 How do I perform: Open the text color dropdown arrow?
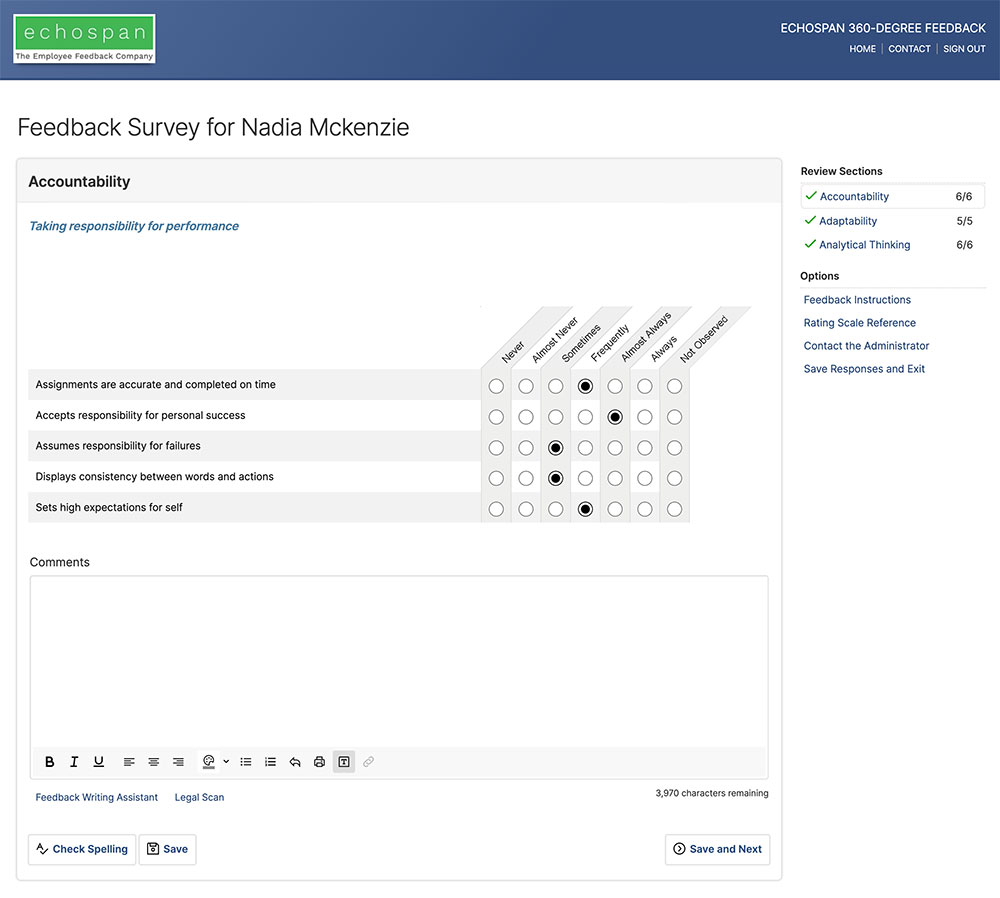[226, 762]
